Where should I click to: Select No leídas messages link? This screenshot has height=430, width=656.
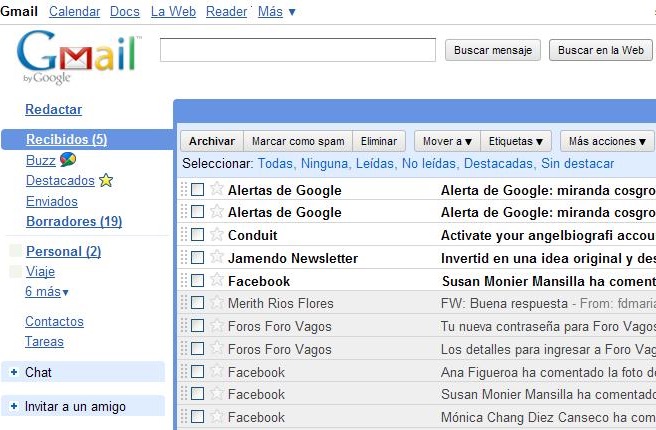pos(430,164)
